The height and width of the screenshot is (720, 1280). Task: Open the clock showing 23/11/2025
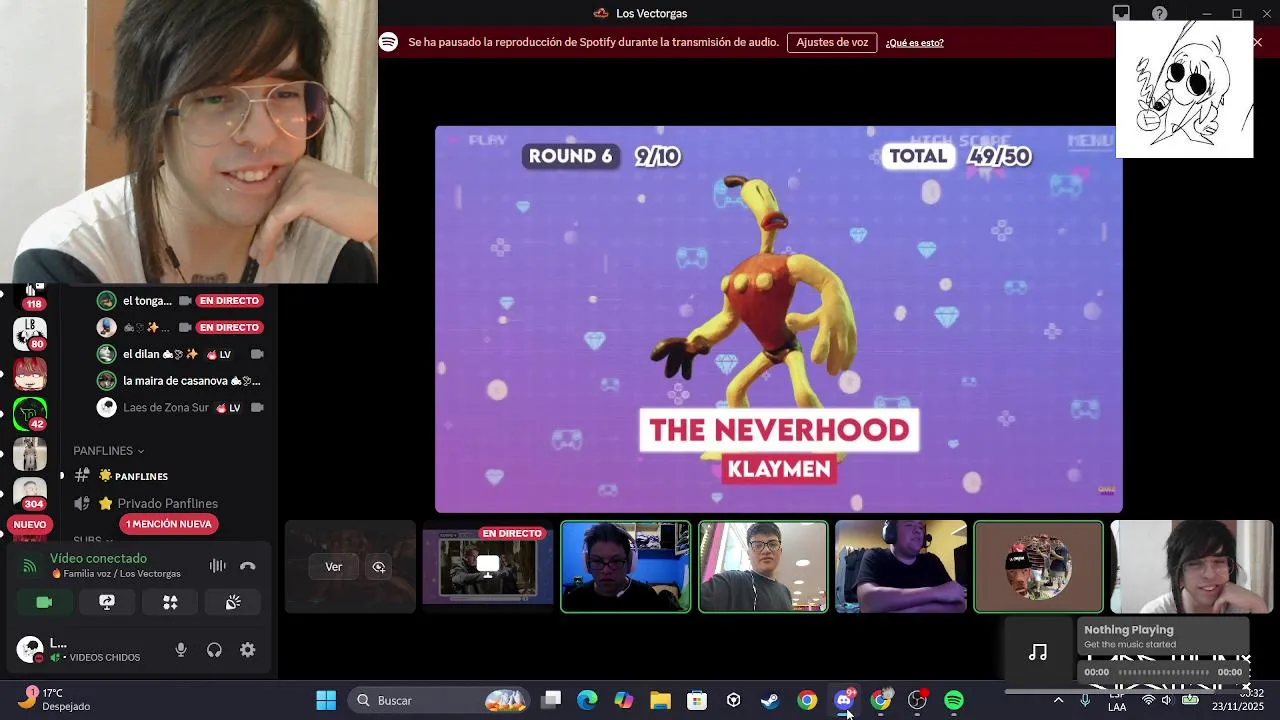click(1238, 700)
